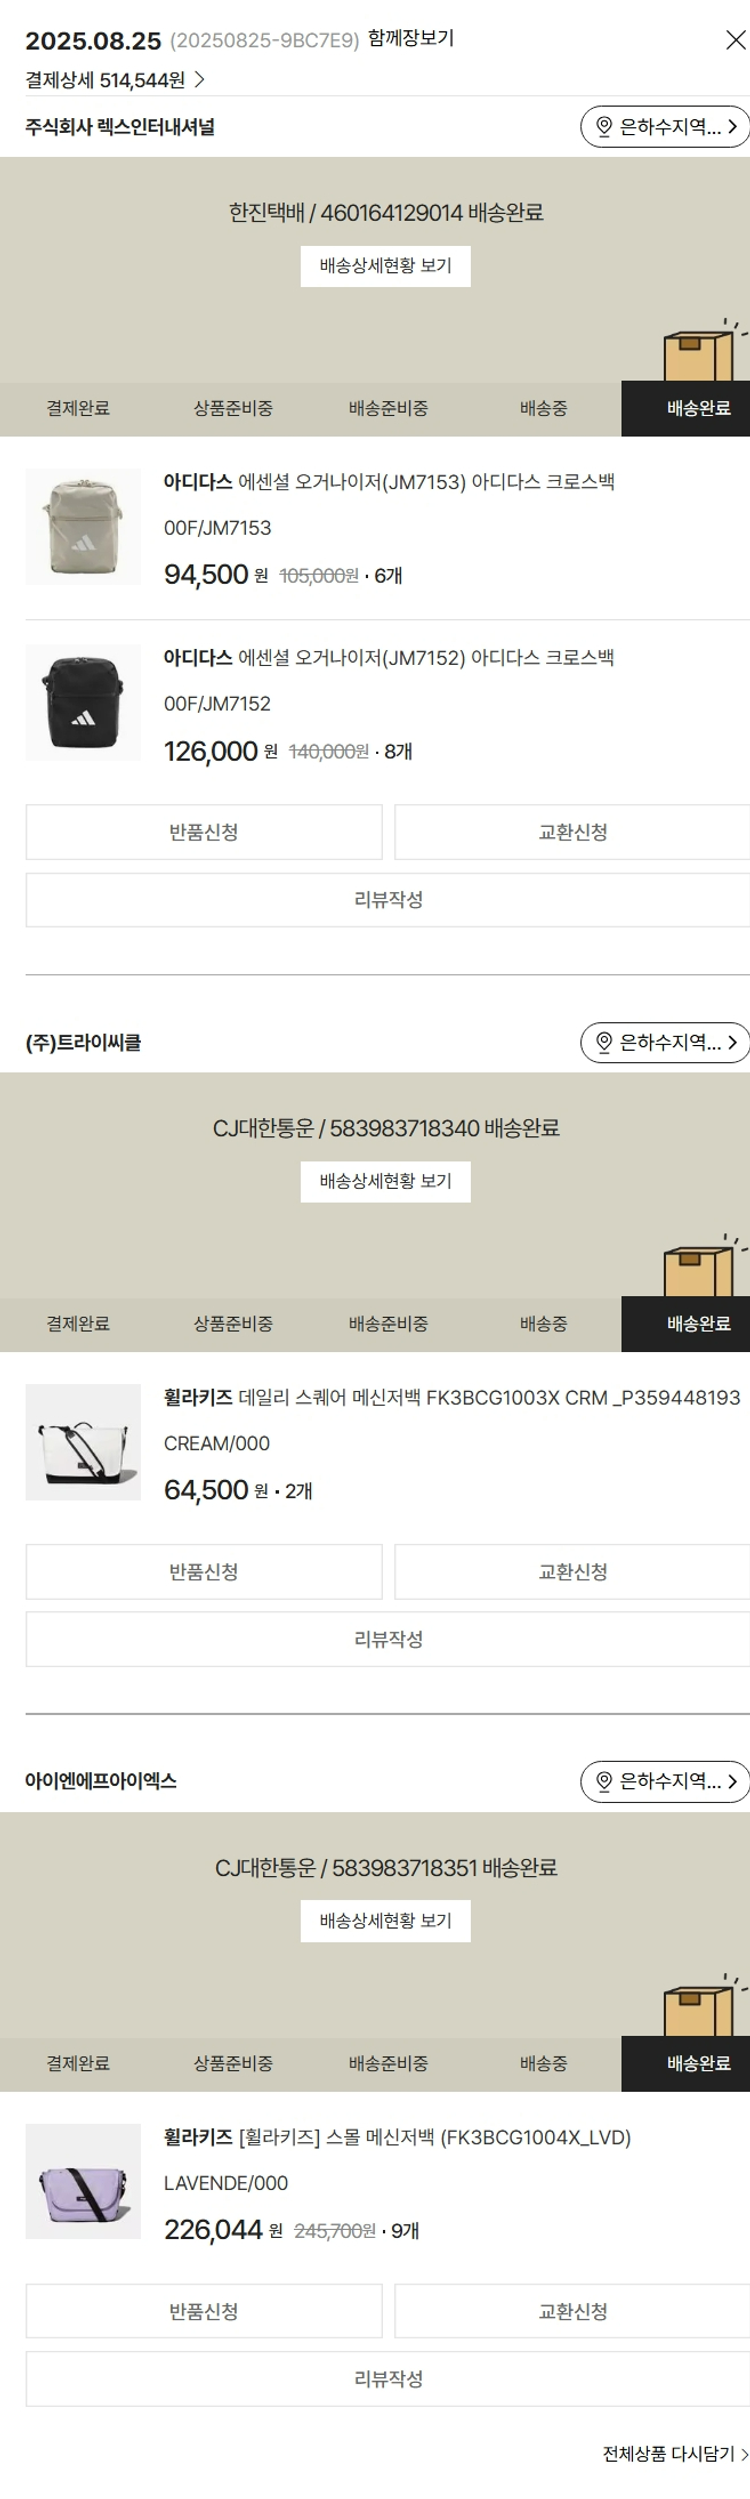Click the delivery box icon for 한진택배 shipment

click(700, 353)
